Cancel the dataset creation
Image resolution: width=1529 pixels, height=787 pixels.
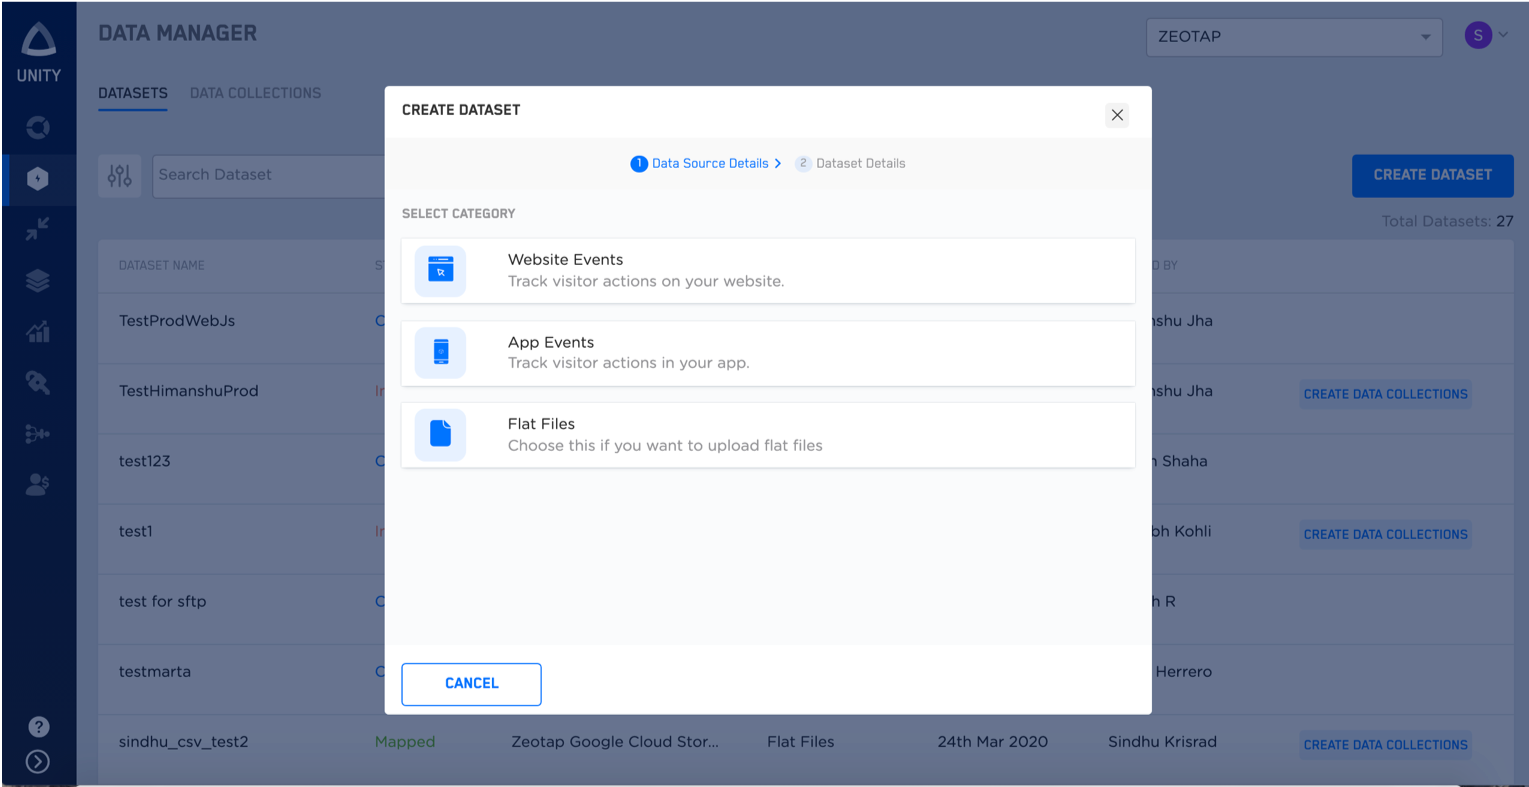[x=471, y=684]
